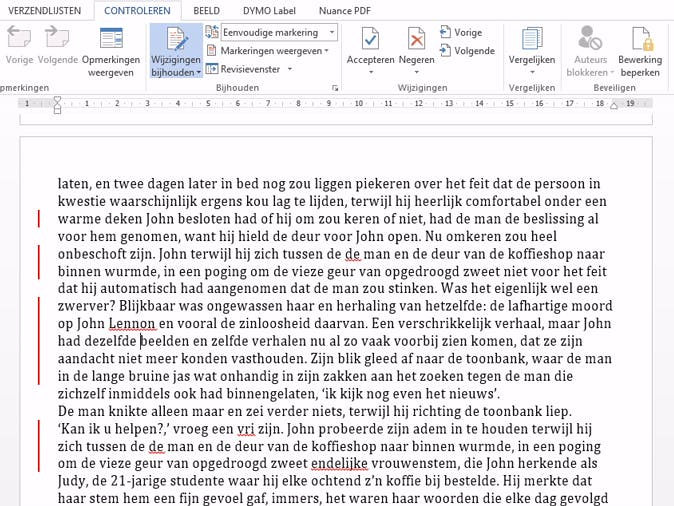The height and width of the screenshot is (506, 674).
Task: Open DYMO Label tab
Action: tap(269, 11)
